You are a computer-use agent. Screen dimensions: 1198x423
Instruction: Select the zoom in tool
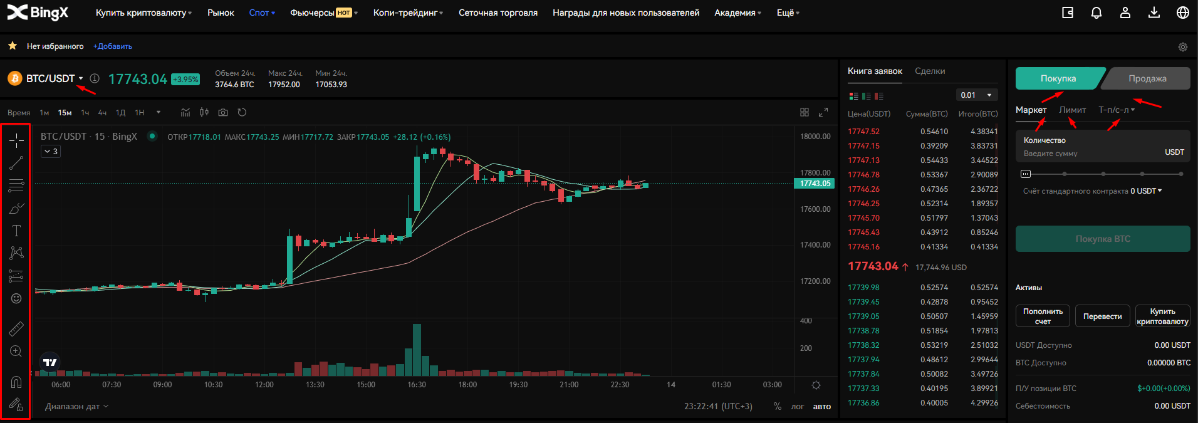pos(16,351)
